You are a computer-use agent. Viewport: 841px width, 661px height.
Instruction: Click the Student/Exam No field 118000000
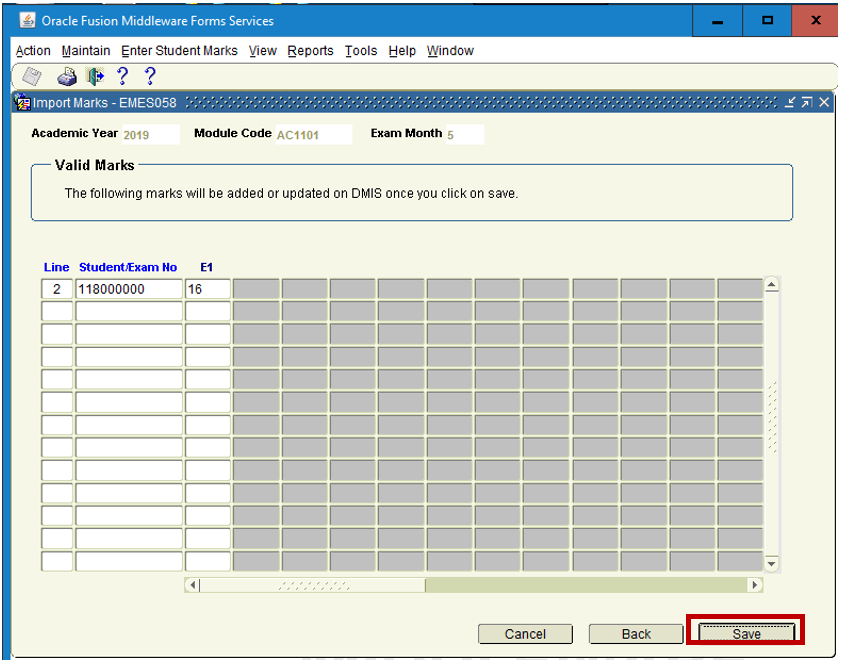coord(129,289)
